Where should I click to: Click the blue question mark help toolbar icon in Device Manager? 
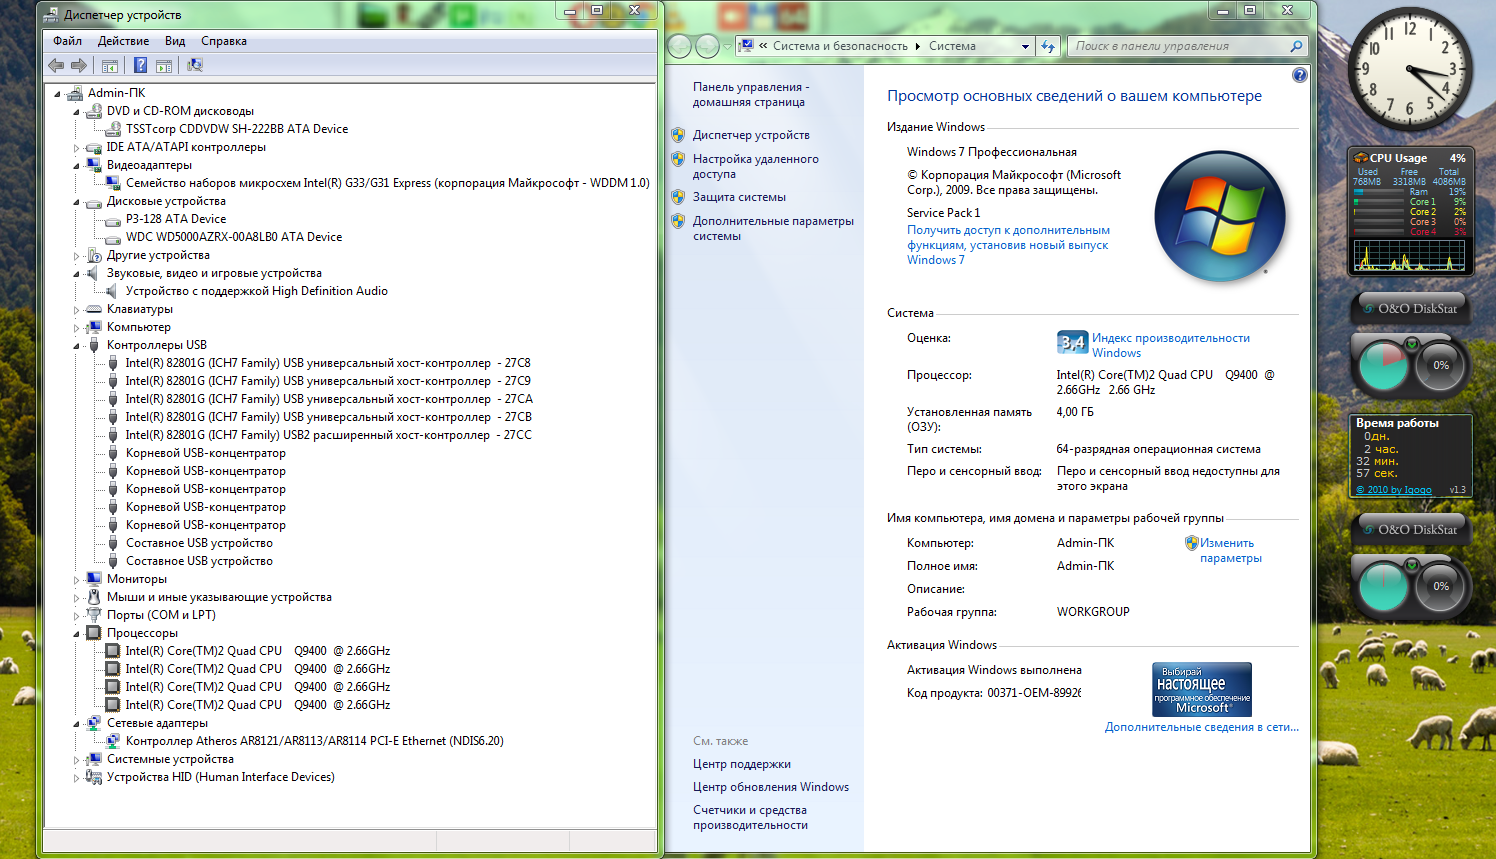click(x=140, y=65)
